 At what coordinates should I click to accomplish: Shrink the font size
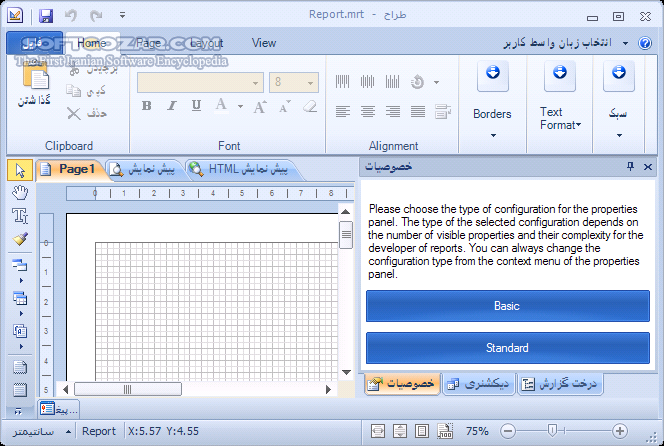(x=285, y=106)
